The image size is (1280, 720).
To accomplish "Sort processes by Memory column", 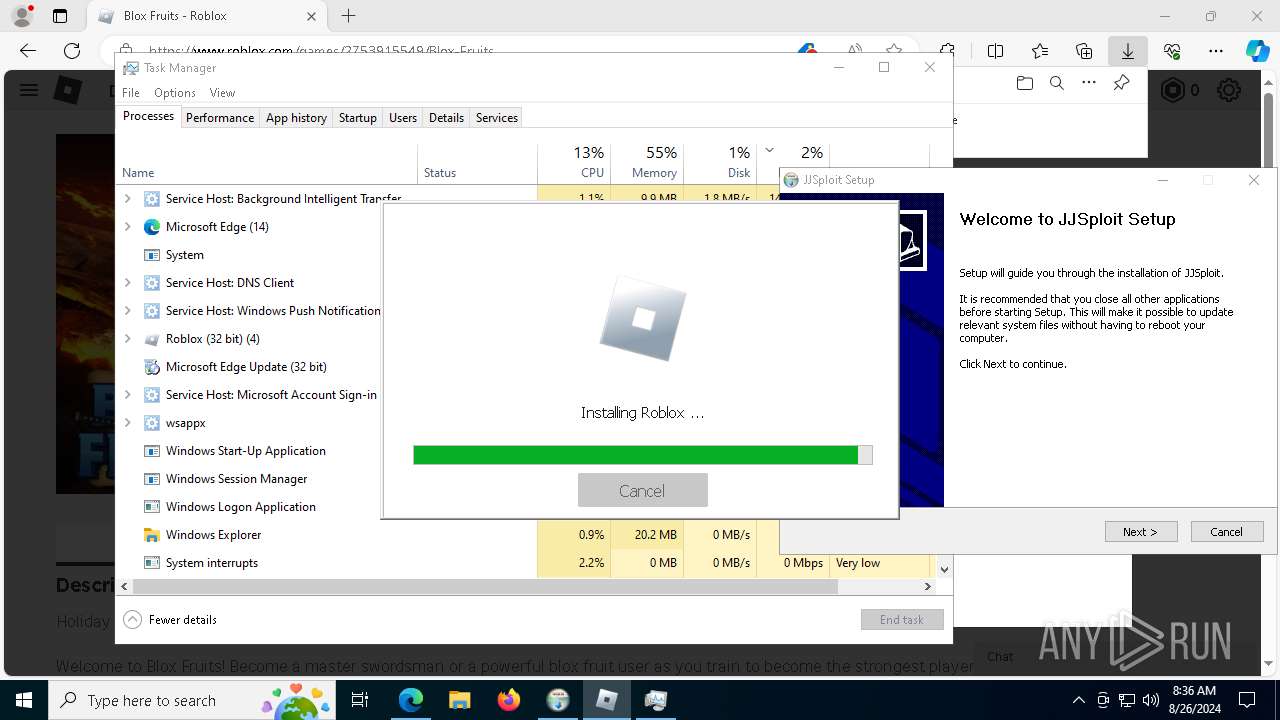I will [x=647, y=162].
